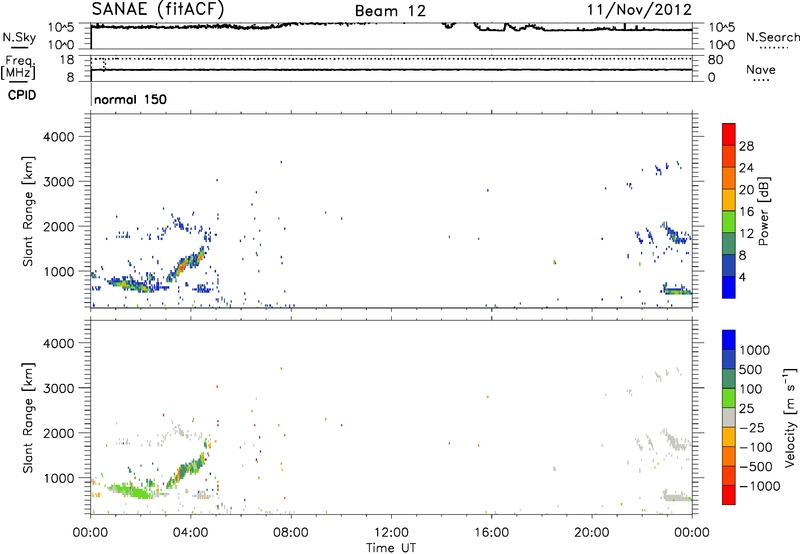Click the Beam 12 label
The image size is (800, 554).
[390, 11]
